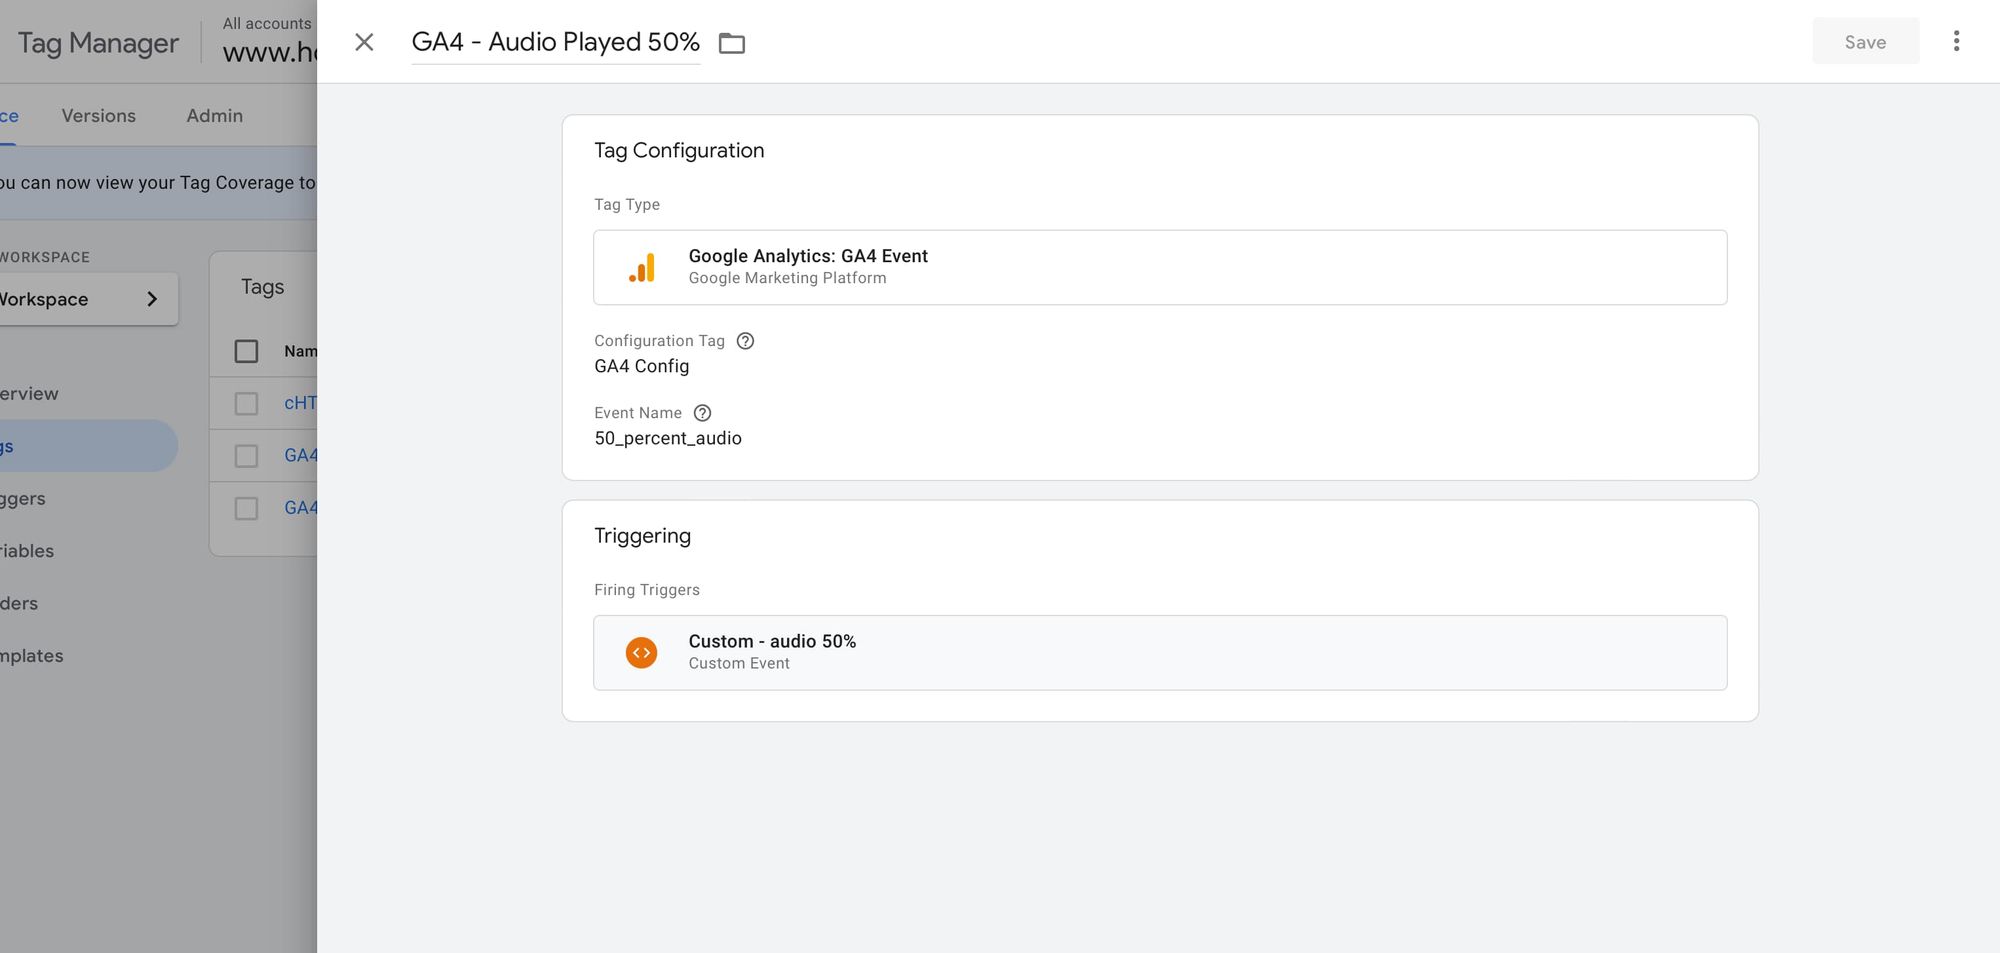Click the Tag Manager logo text
Image resolution: width=2000 pixels, height=953 pixels.
click(98, 43)
